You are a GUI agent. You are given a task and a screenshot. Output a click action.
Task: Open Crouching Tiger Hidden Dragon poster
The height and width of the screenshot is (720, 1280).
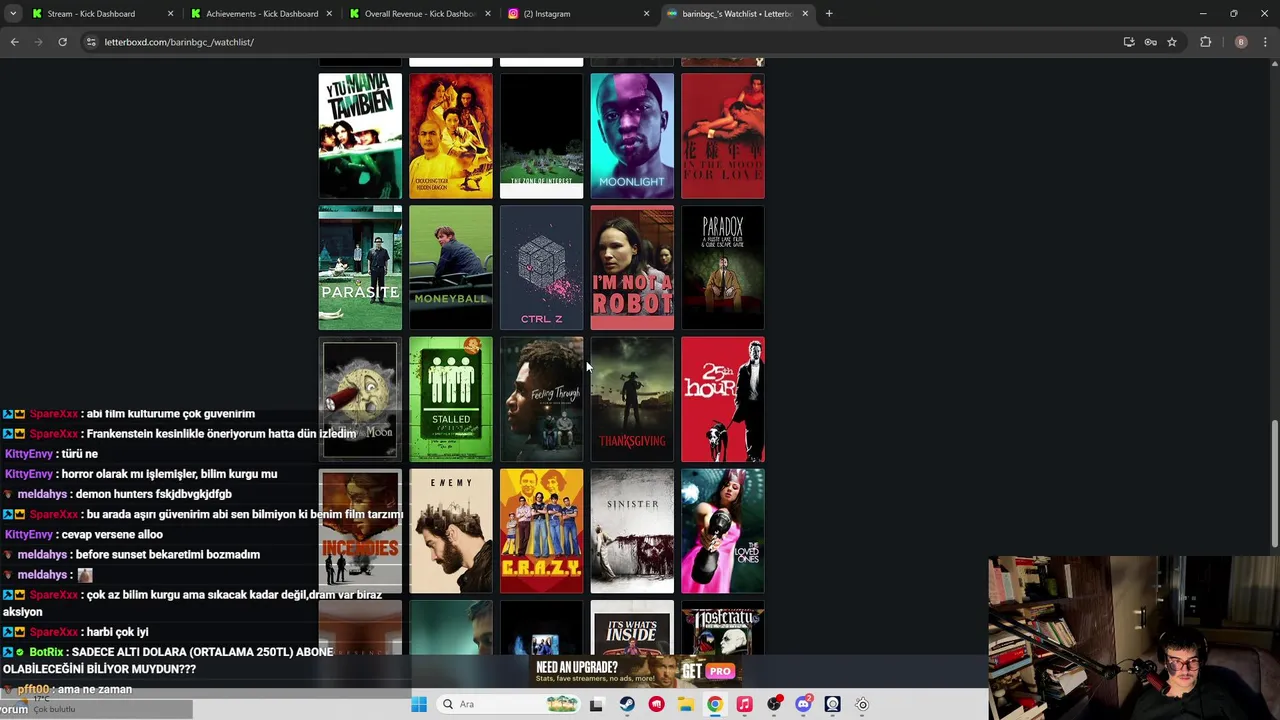[x=451, y=136]
